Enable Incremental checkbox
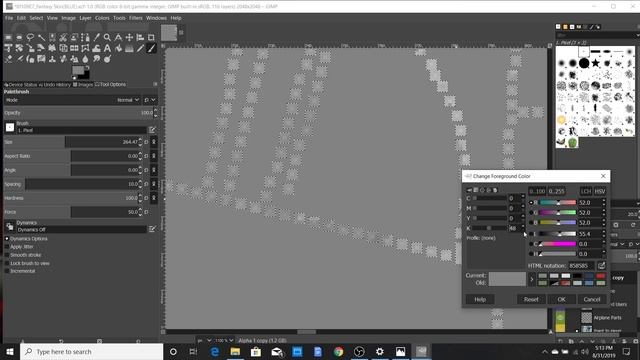This screenshot has width=640, height=360. point(7,271)
